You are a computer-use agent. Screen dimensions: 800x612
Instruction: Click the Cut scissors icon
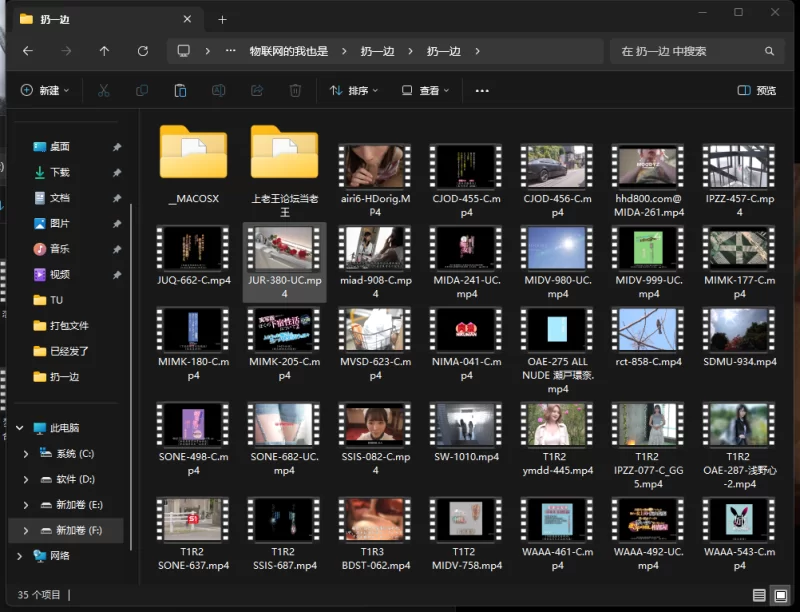click(x=104, y=91)
